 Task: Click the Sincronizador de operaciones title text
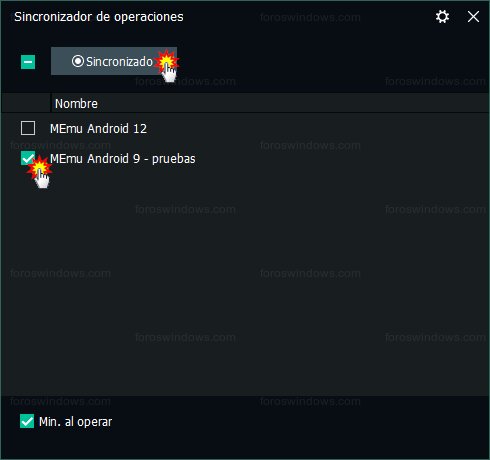coord(99,17)
